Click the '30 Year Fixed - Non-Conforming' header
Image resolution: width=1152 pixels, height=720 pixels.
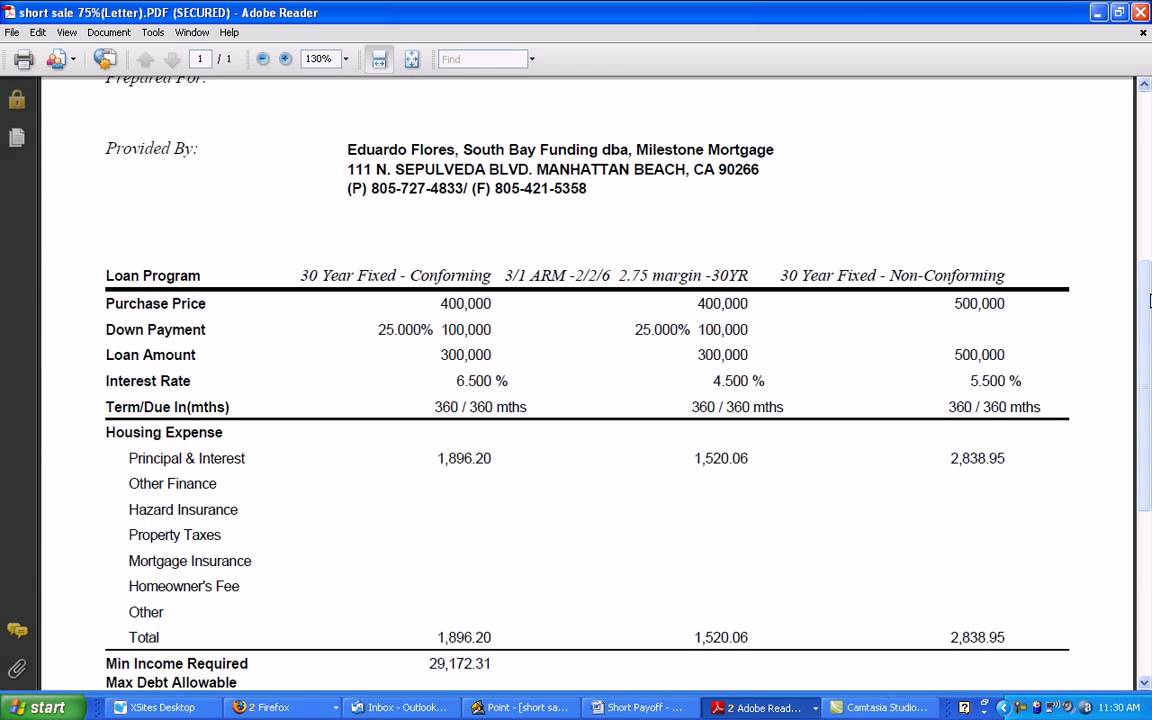coord(893,276)
